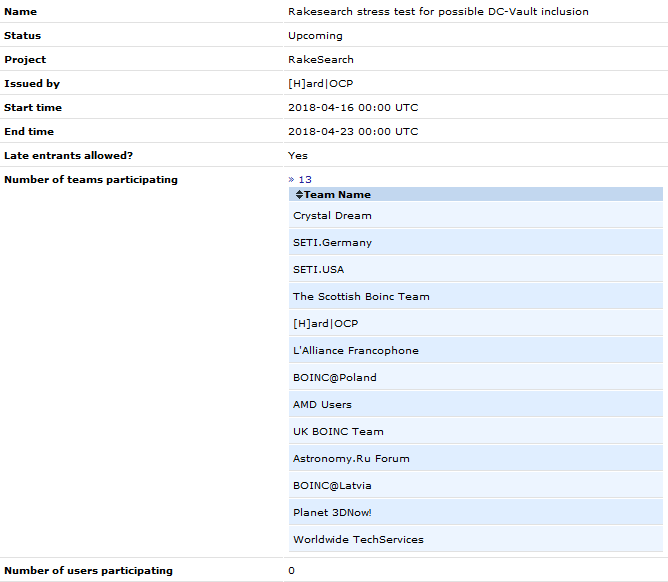Click [H]ard|OCP in the team list
This screenshot has width=668, height=582.
click(x=325, y=324)
